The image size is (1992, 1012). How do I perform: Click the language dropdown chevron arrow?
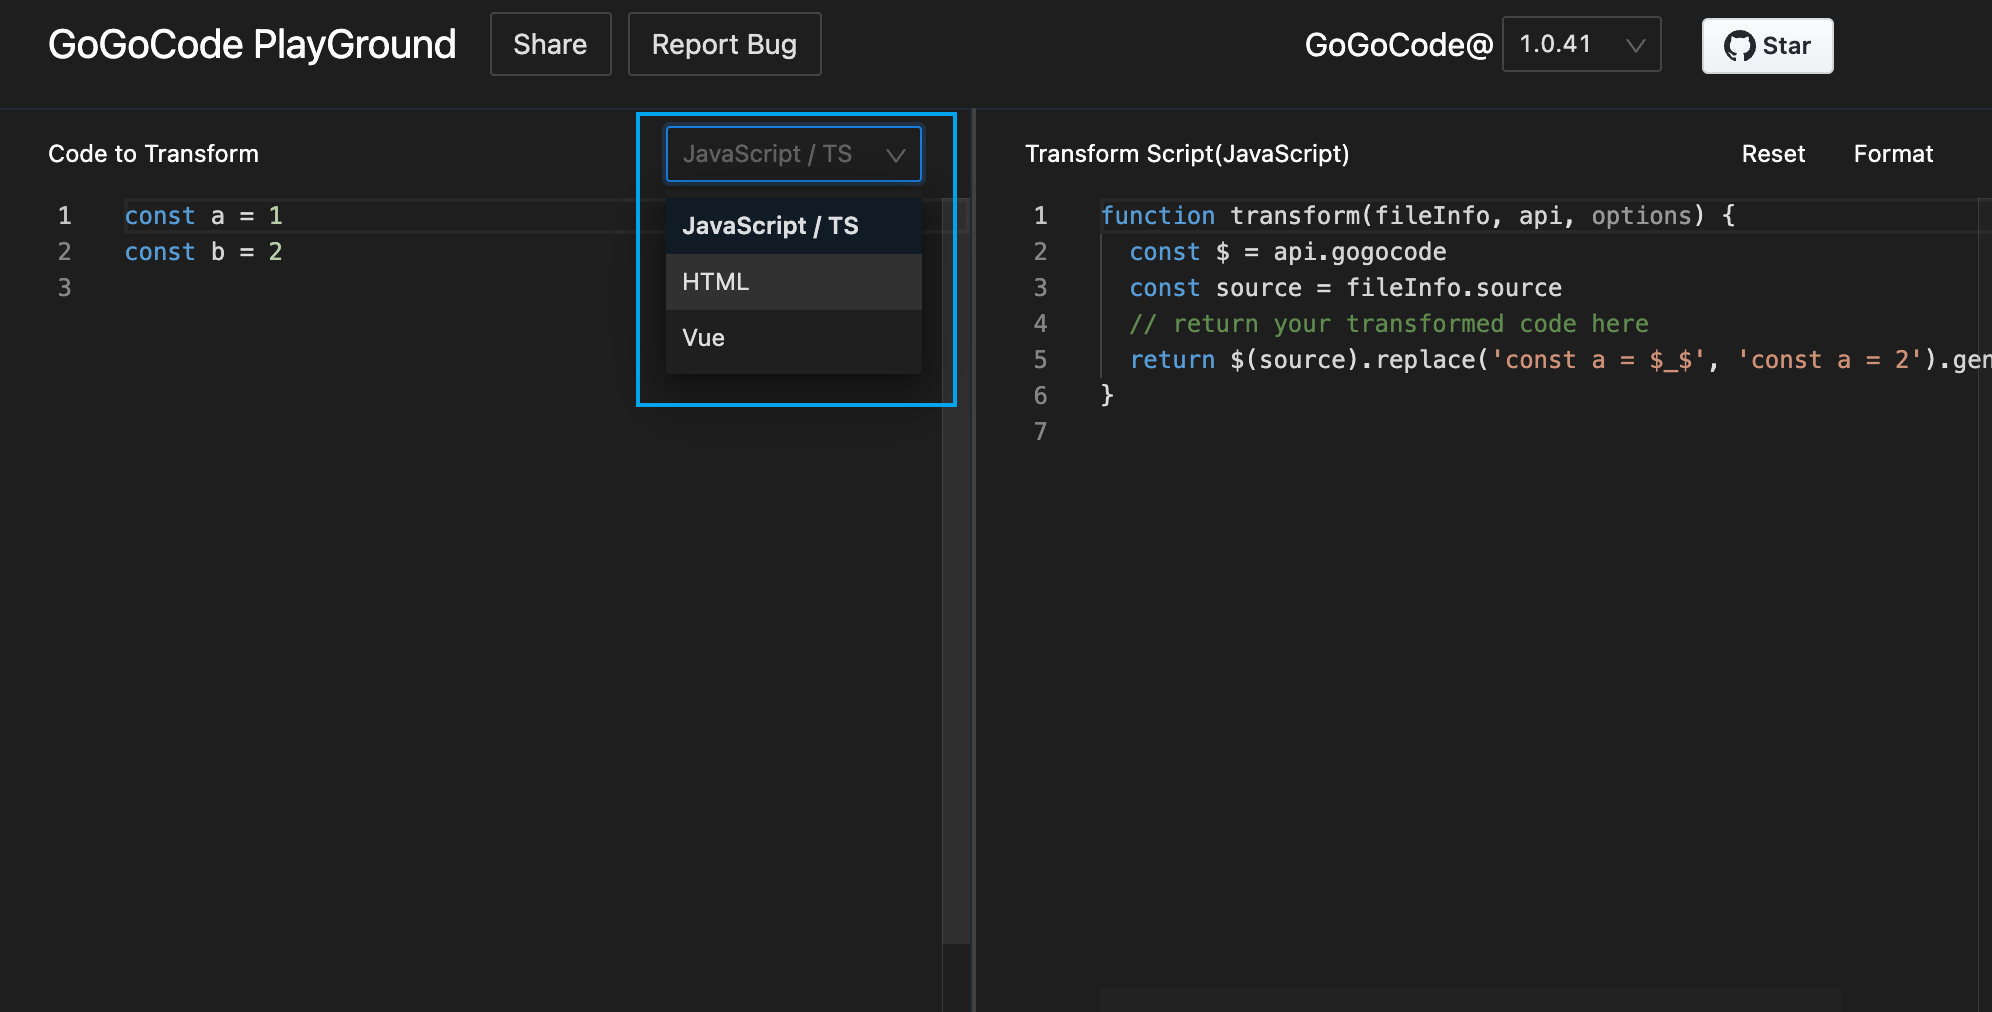(x=896, y=155)
